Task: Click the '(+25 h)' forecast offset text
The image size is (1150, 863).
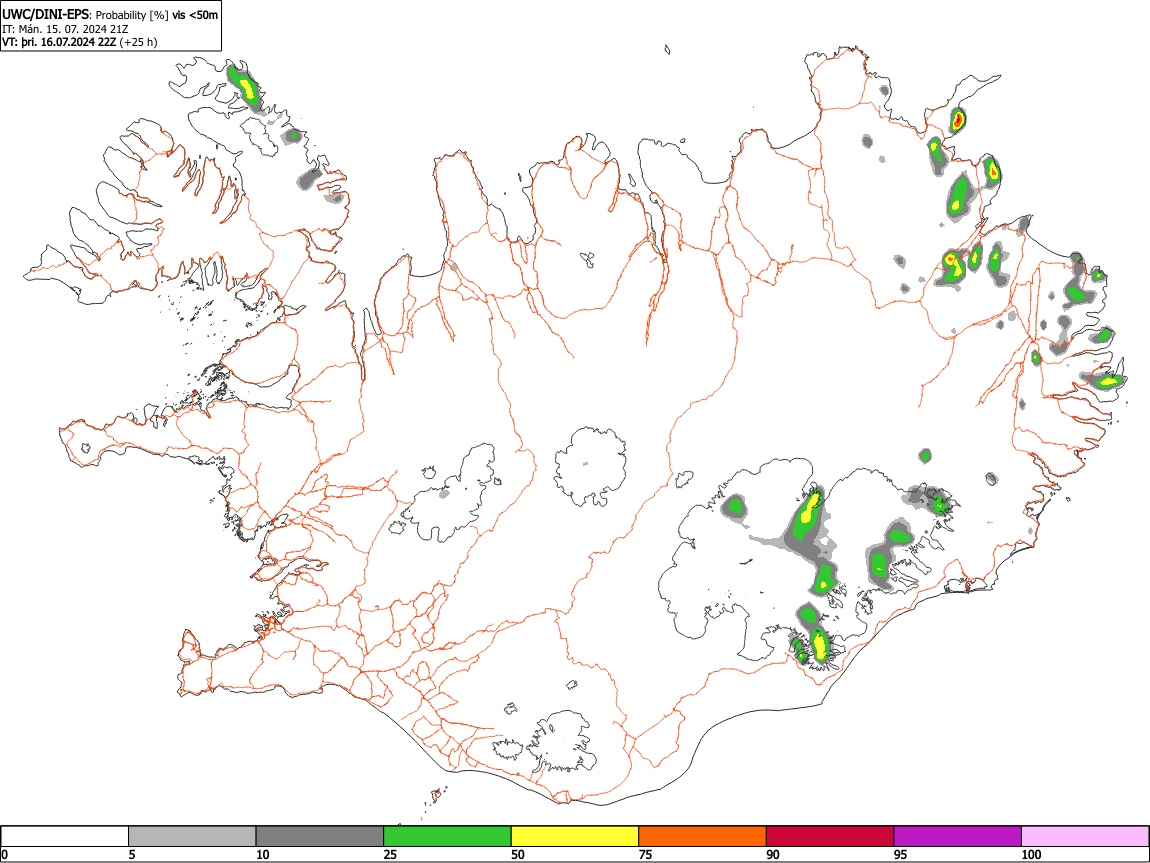Action: pos(138,42)
